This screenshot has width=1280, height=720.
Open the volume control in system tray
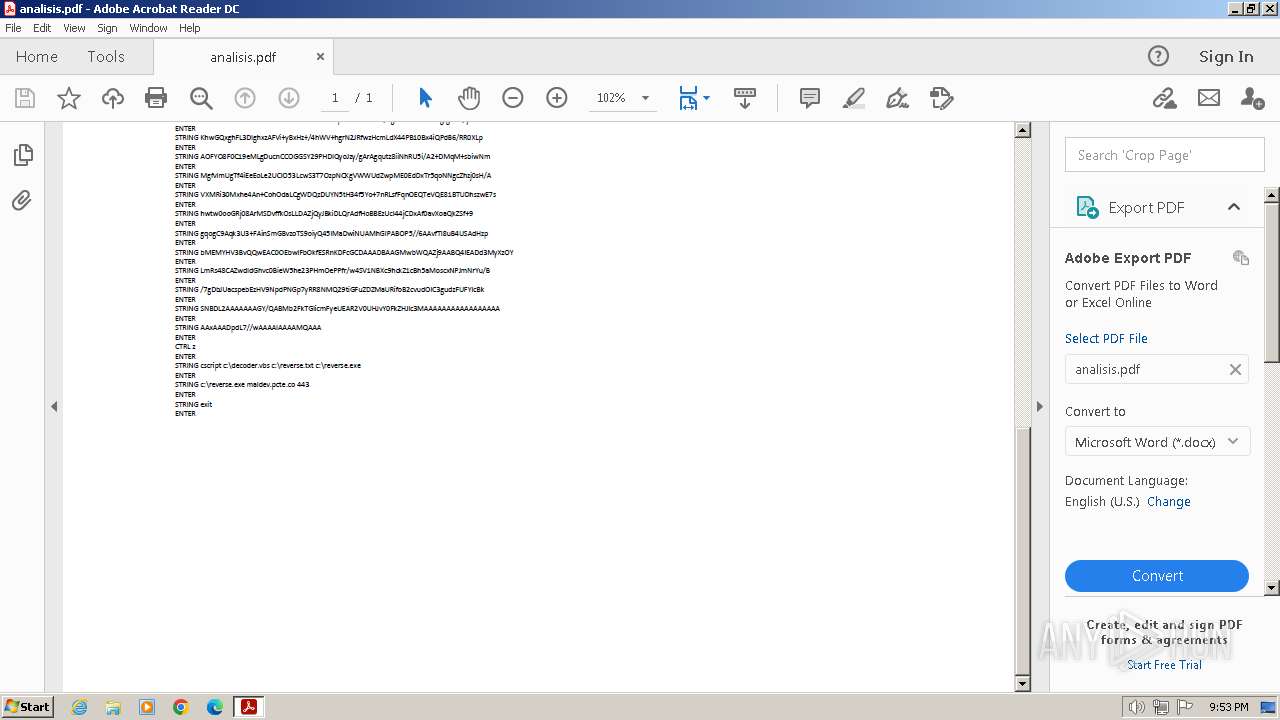[x=1136, y=707]
